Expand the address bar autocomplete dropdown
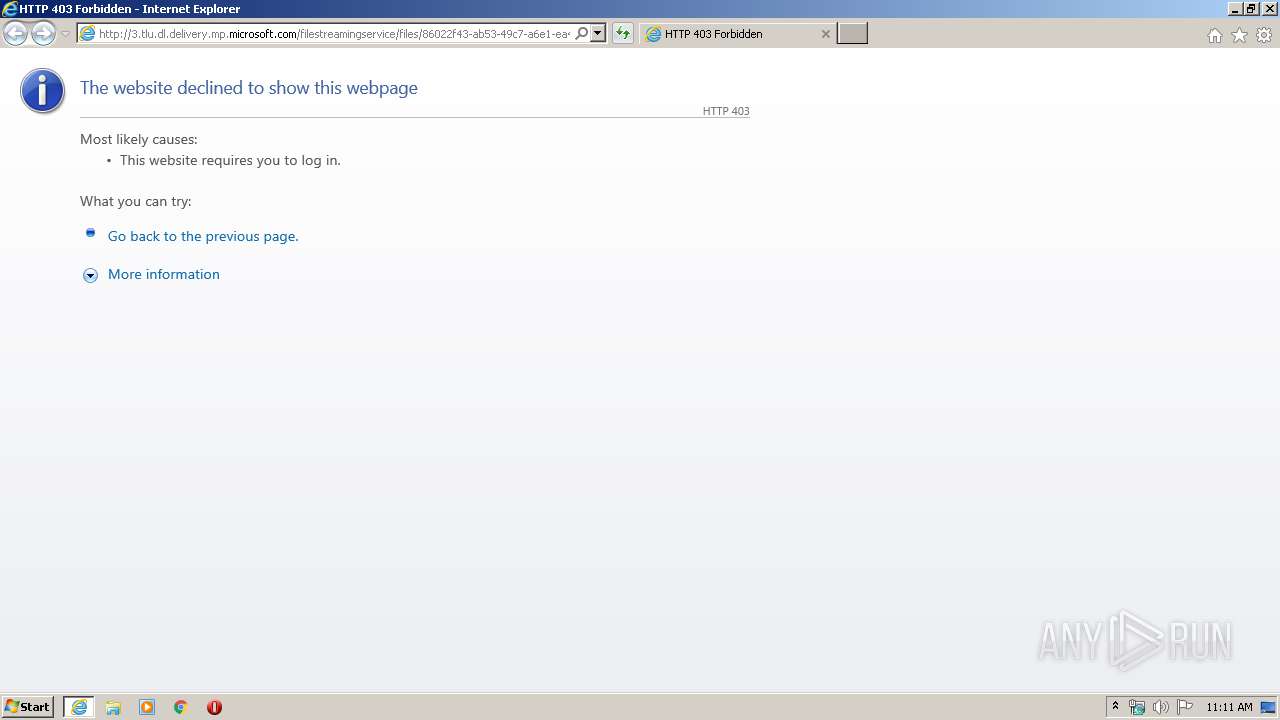Image resolution: width=1280 pixels, height=720 pixels. coord(598,34)
